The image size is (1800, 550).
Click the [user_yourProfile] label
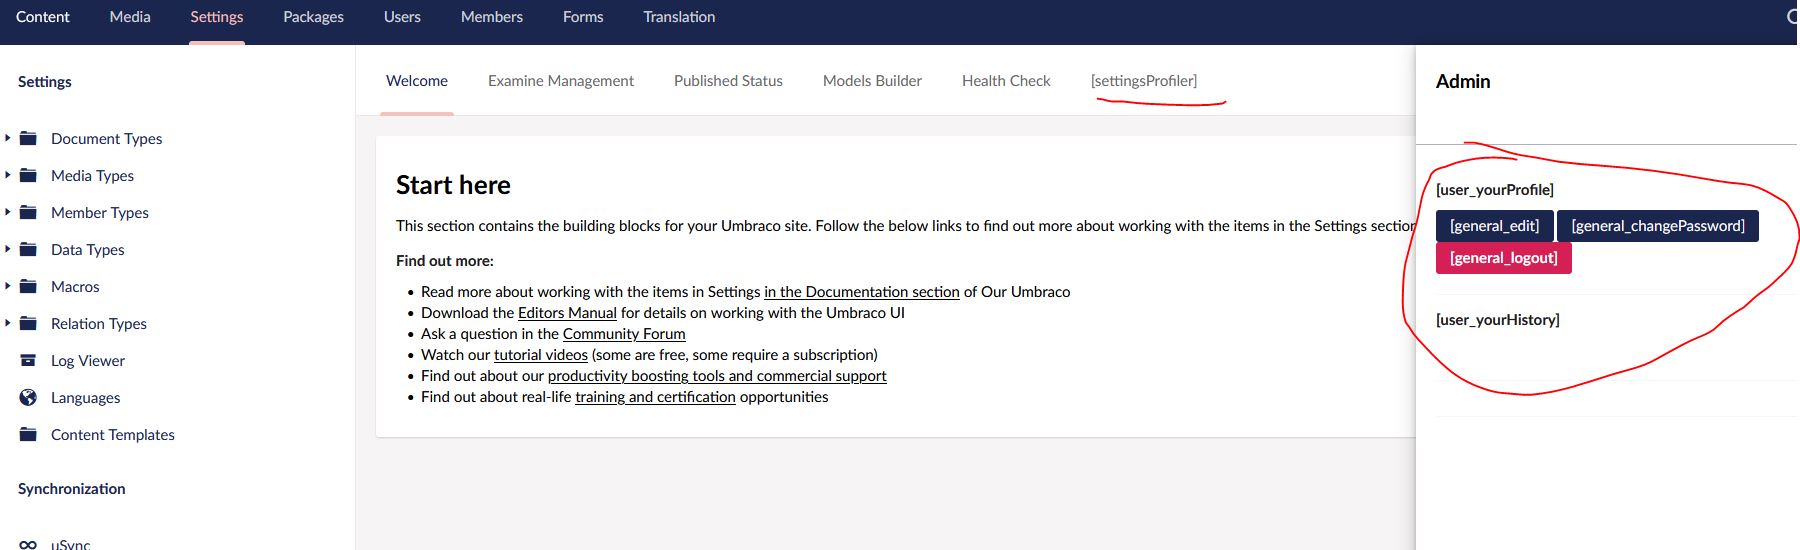point(1494,190)
